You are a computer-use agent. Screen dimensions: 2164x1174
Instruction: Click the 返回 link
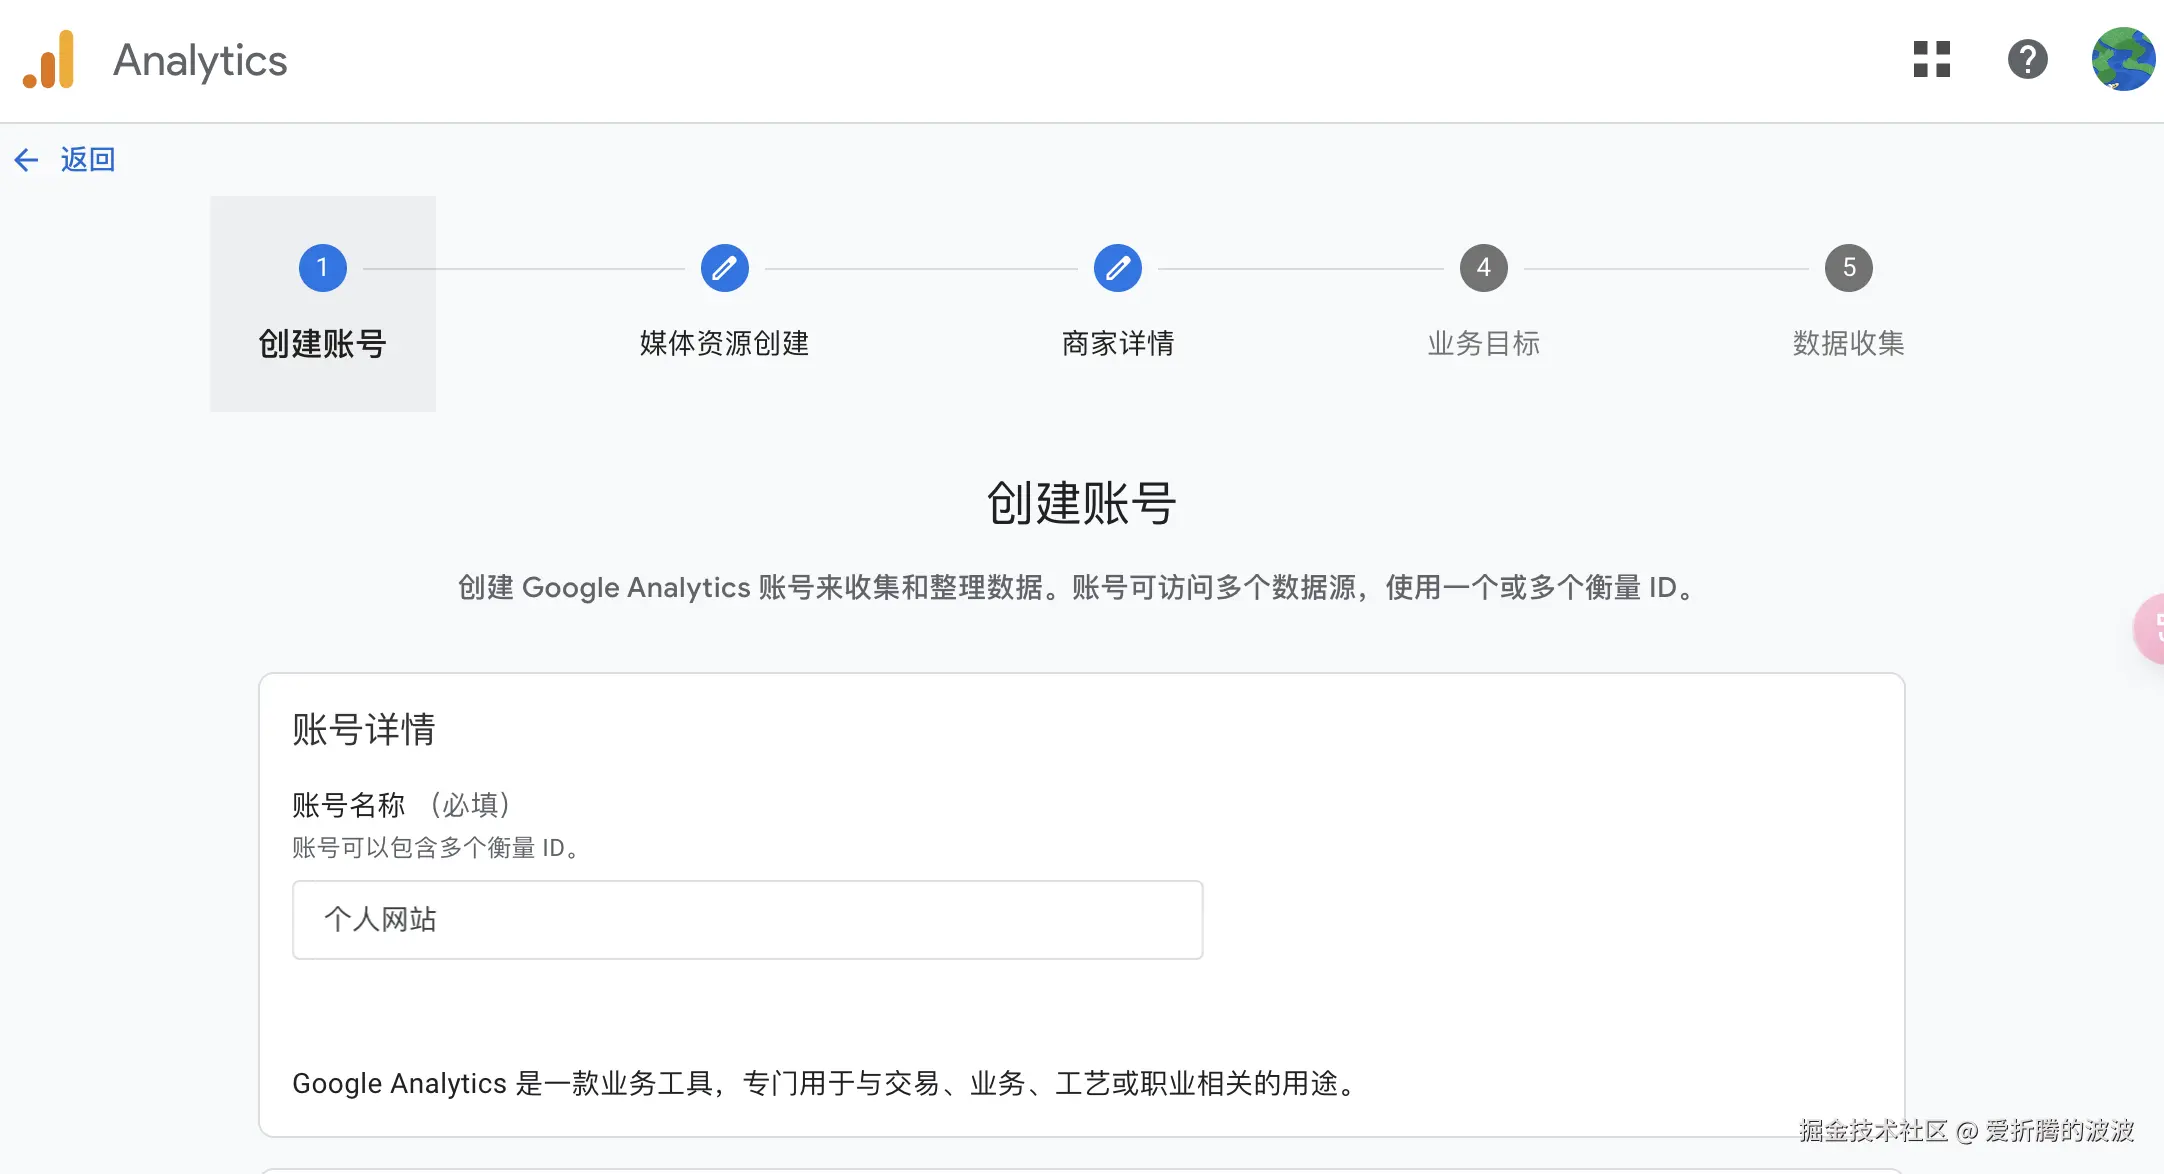tap(88, 160)
